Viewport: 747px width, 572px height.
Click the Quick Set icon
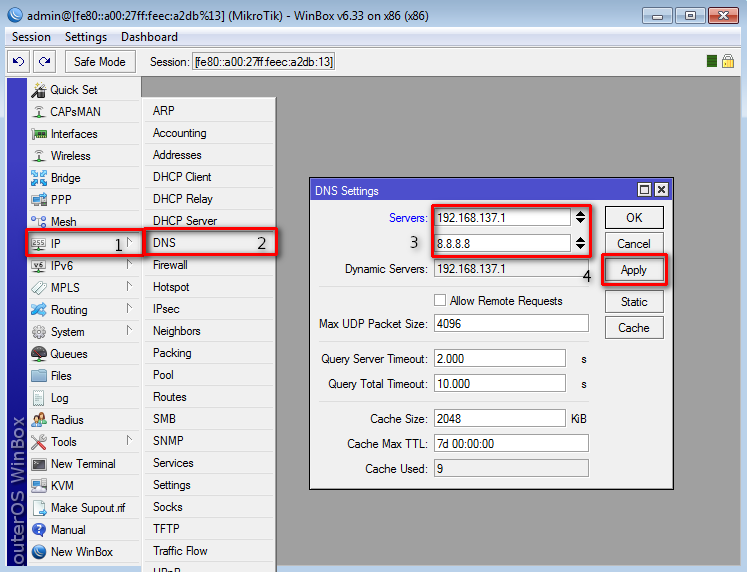(39, 90)
